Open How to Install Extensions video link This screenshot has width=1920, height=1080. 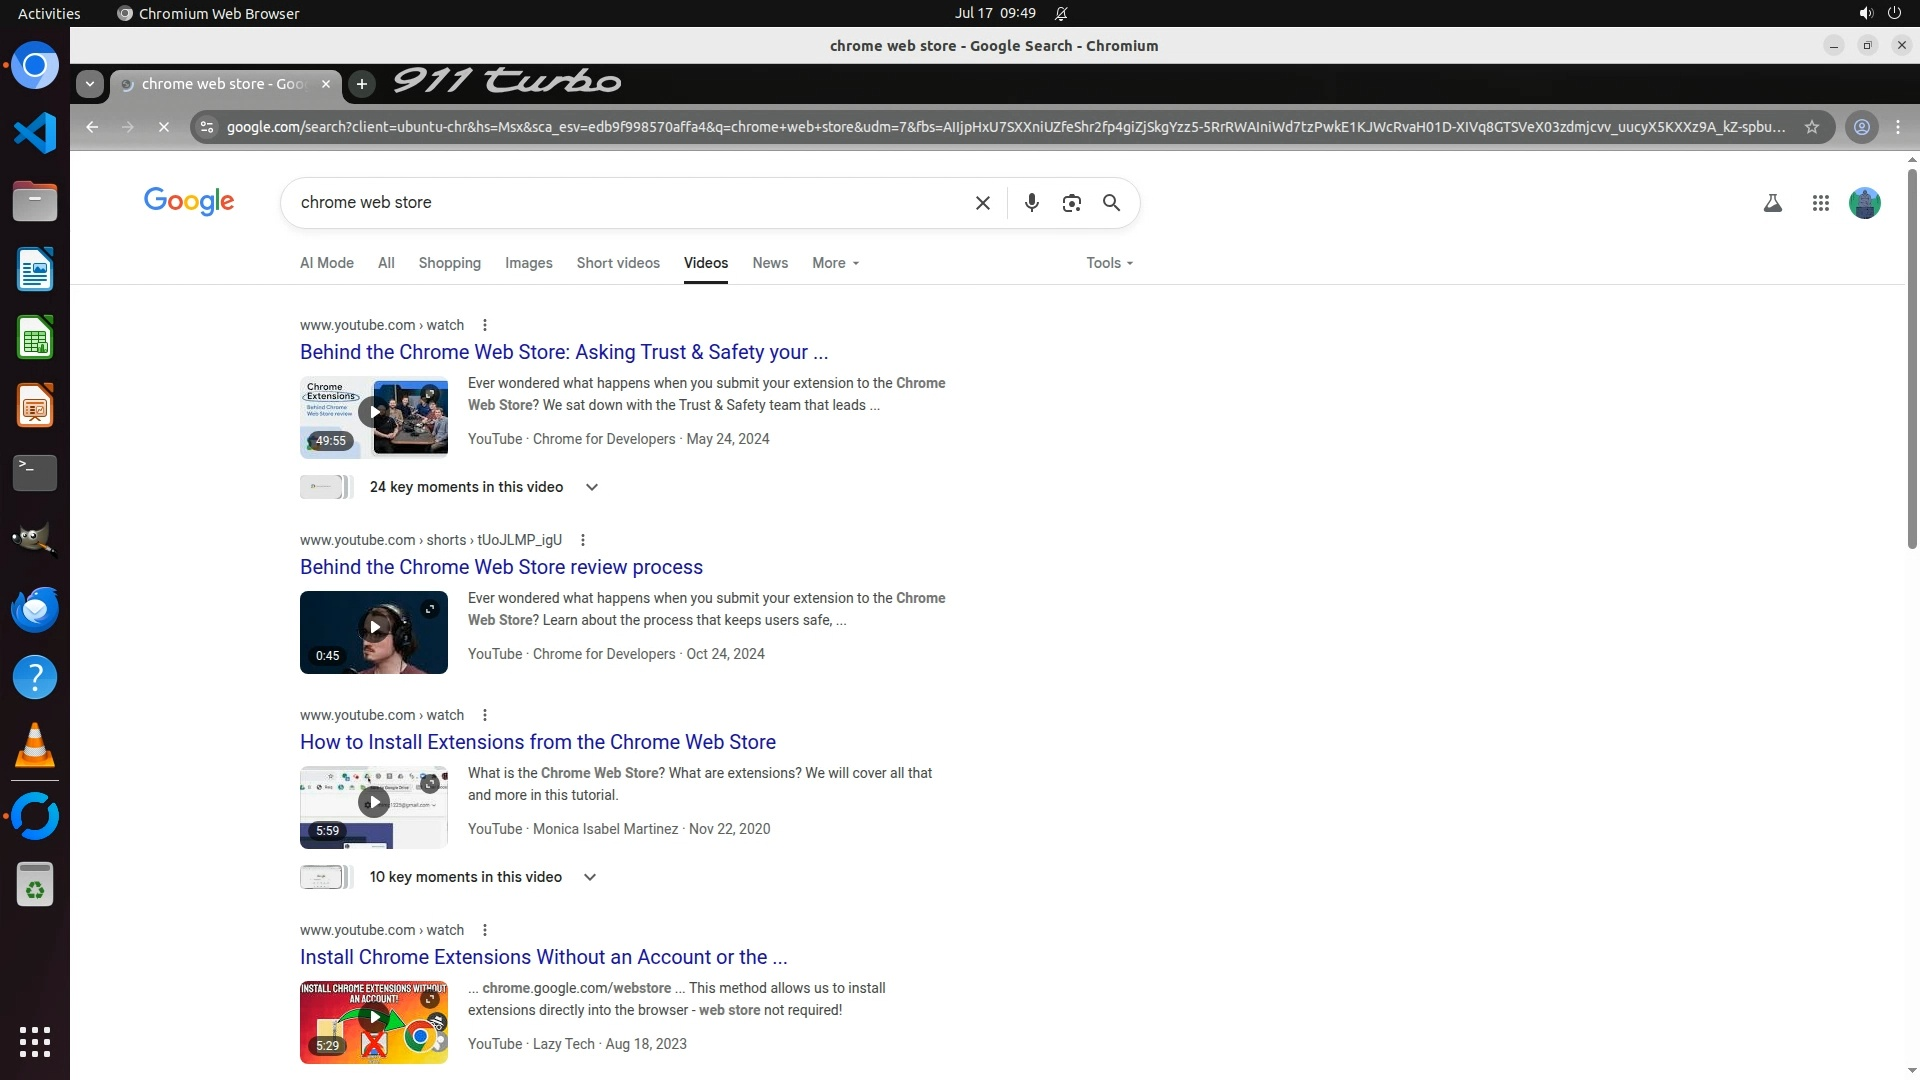coord(537,742)
